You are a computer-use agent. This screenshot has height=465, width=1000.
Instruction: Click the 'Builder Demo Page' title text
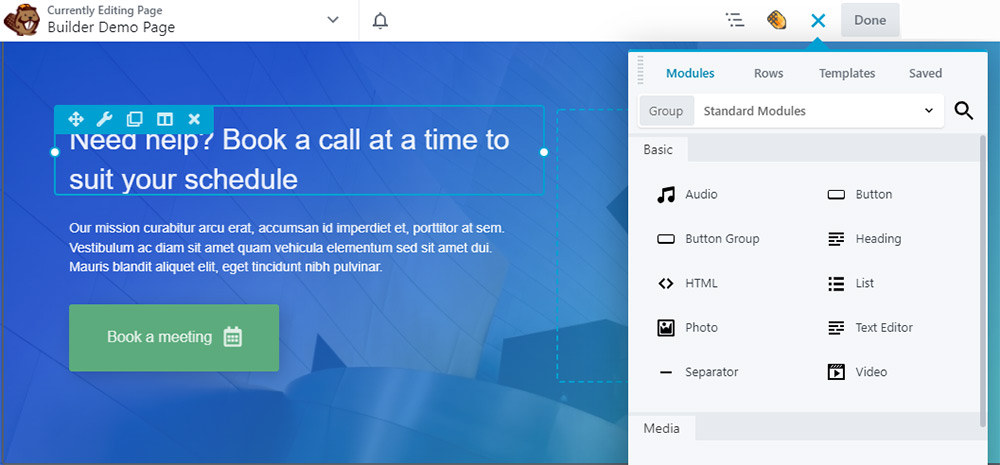111,27
